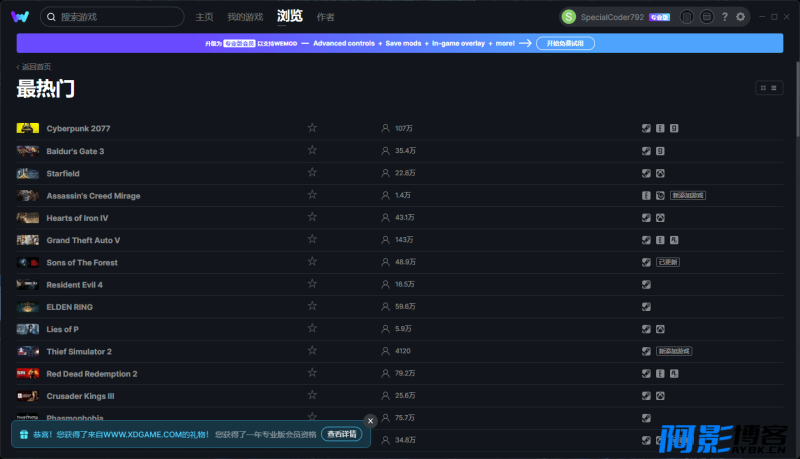The width and height of the screenshot is (800, 459).
Task: Click the Hearts of Iron IV title
Action: (x=77, y=218)
